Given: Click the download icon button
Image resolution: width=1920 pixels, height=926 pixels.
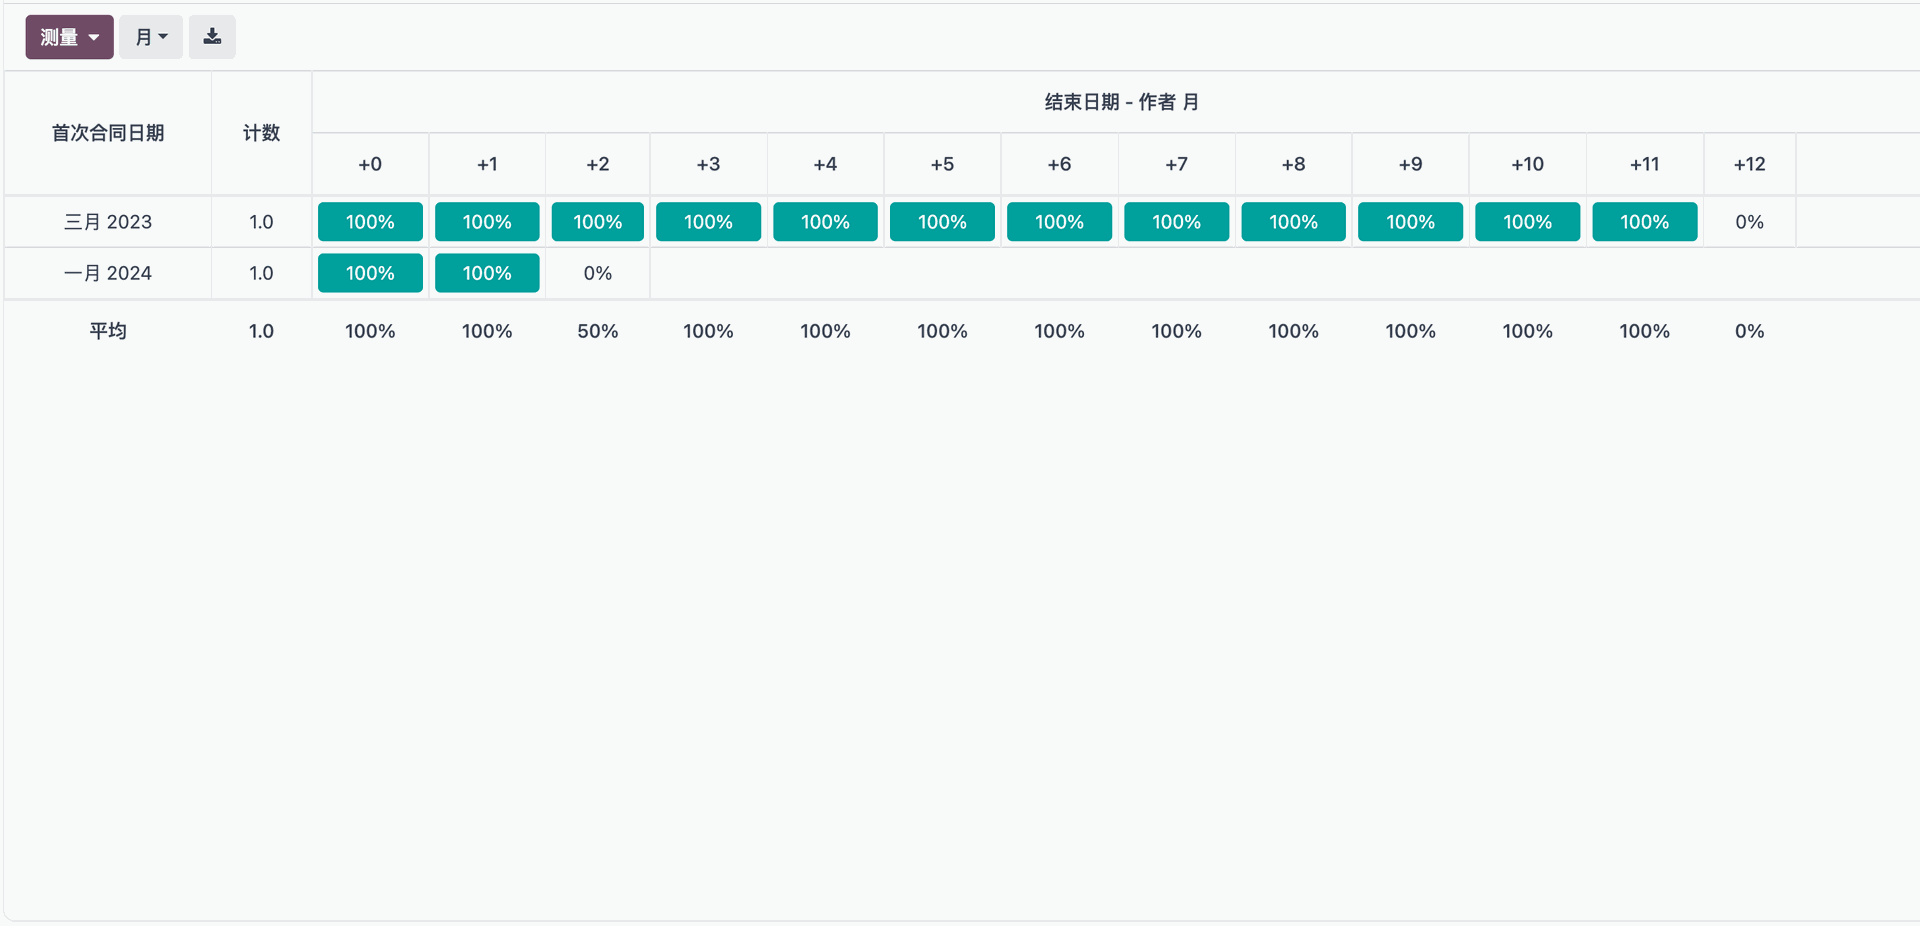Looking at the screenshot, I should pos(212,37).
